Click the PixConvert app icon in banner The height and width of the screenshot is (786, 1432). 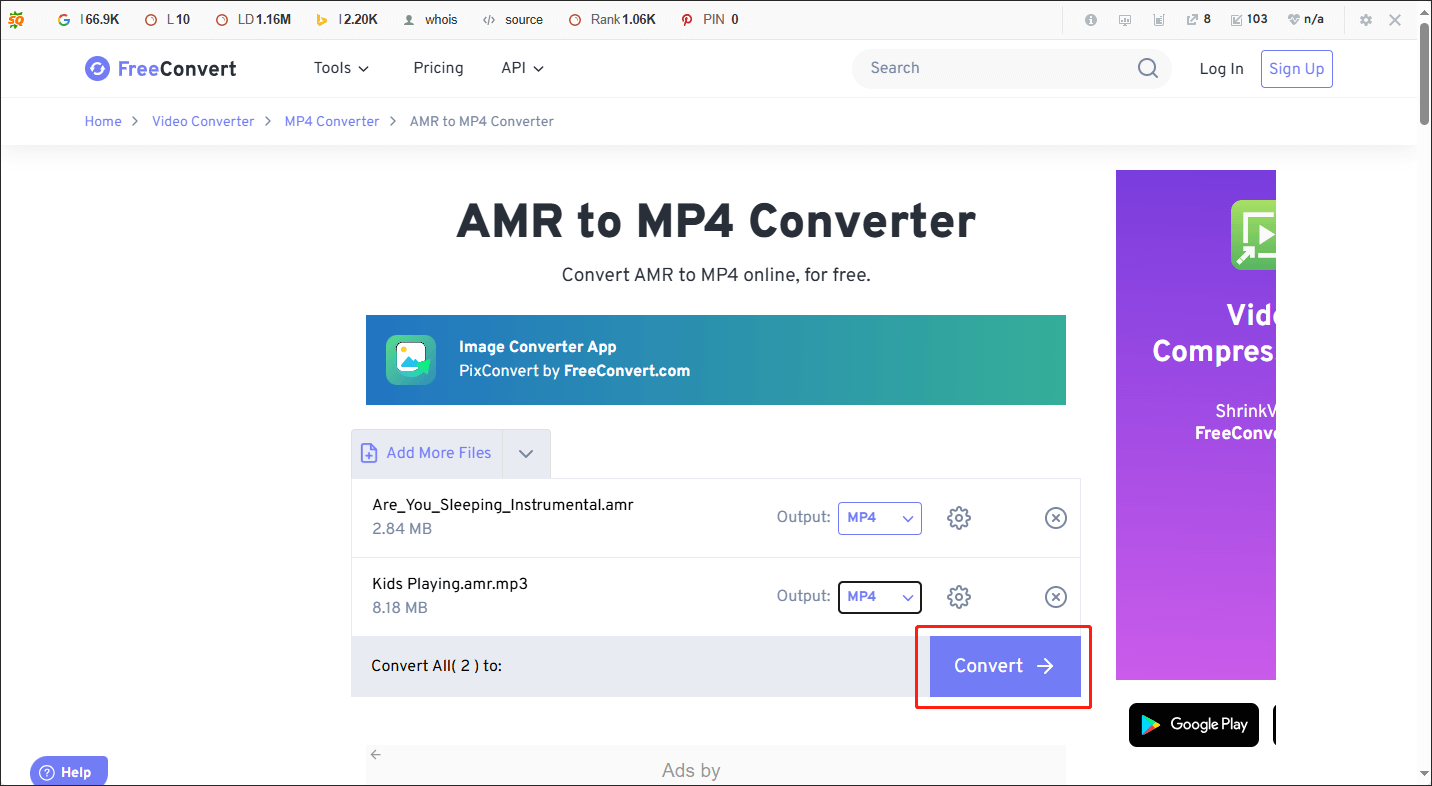(411, 360)
